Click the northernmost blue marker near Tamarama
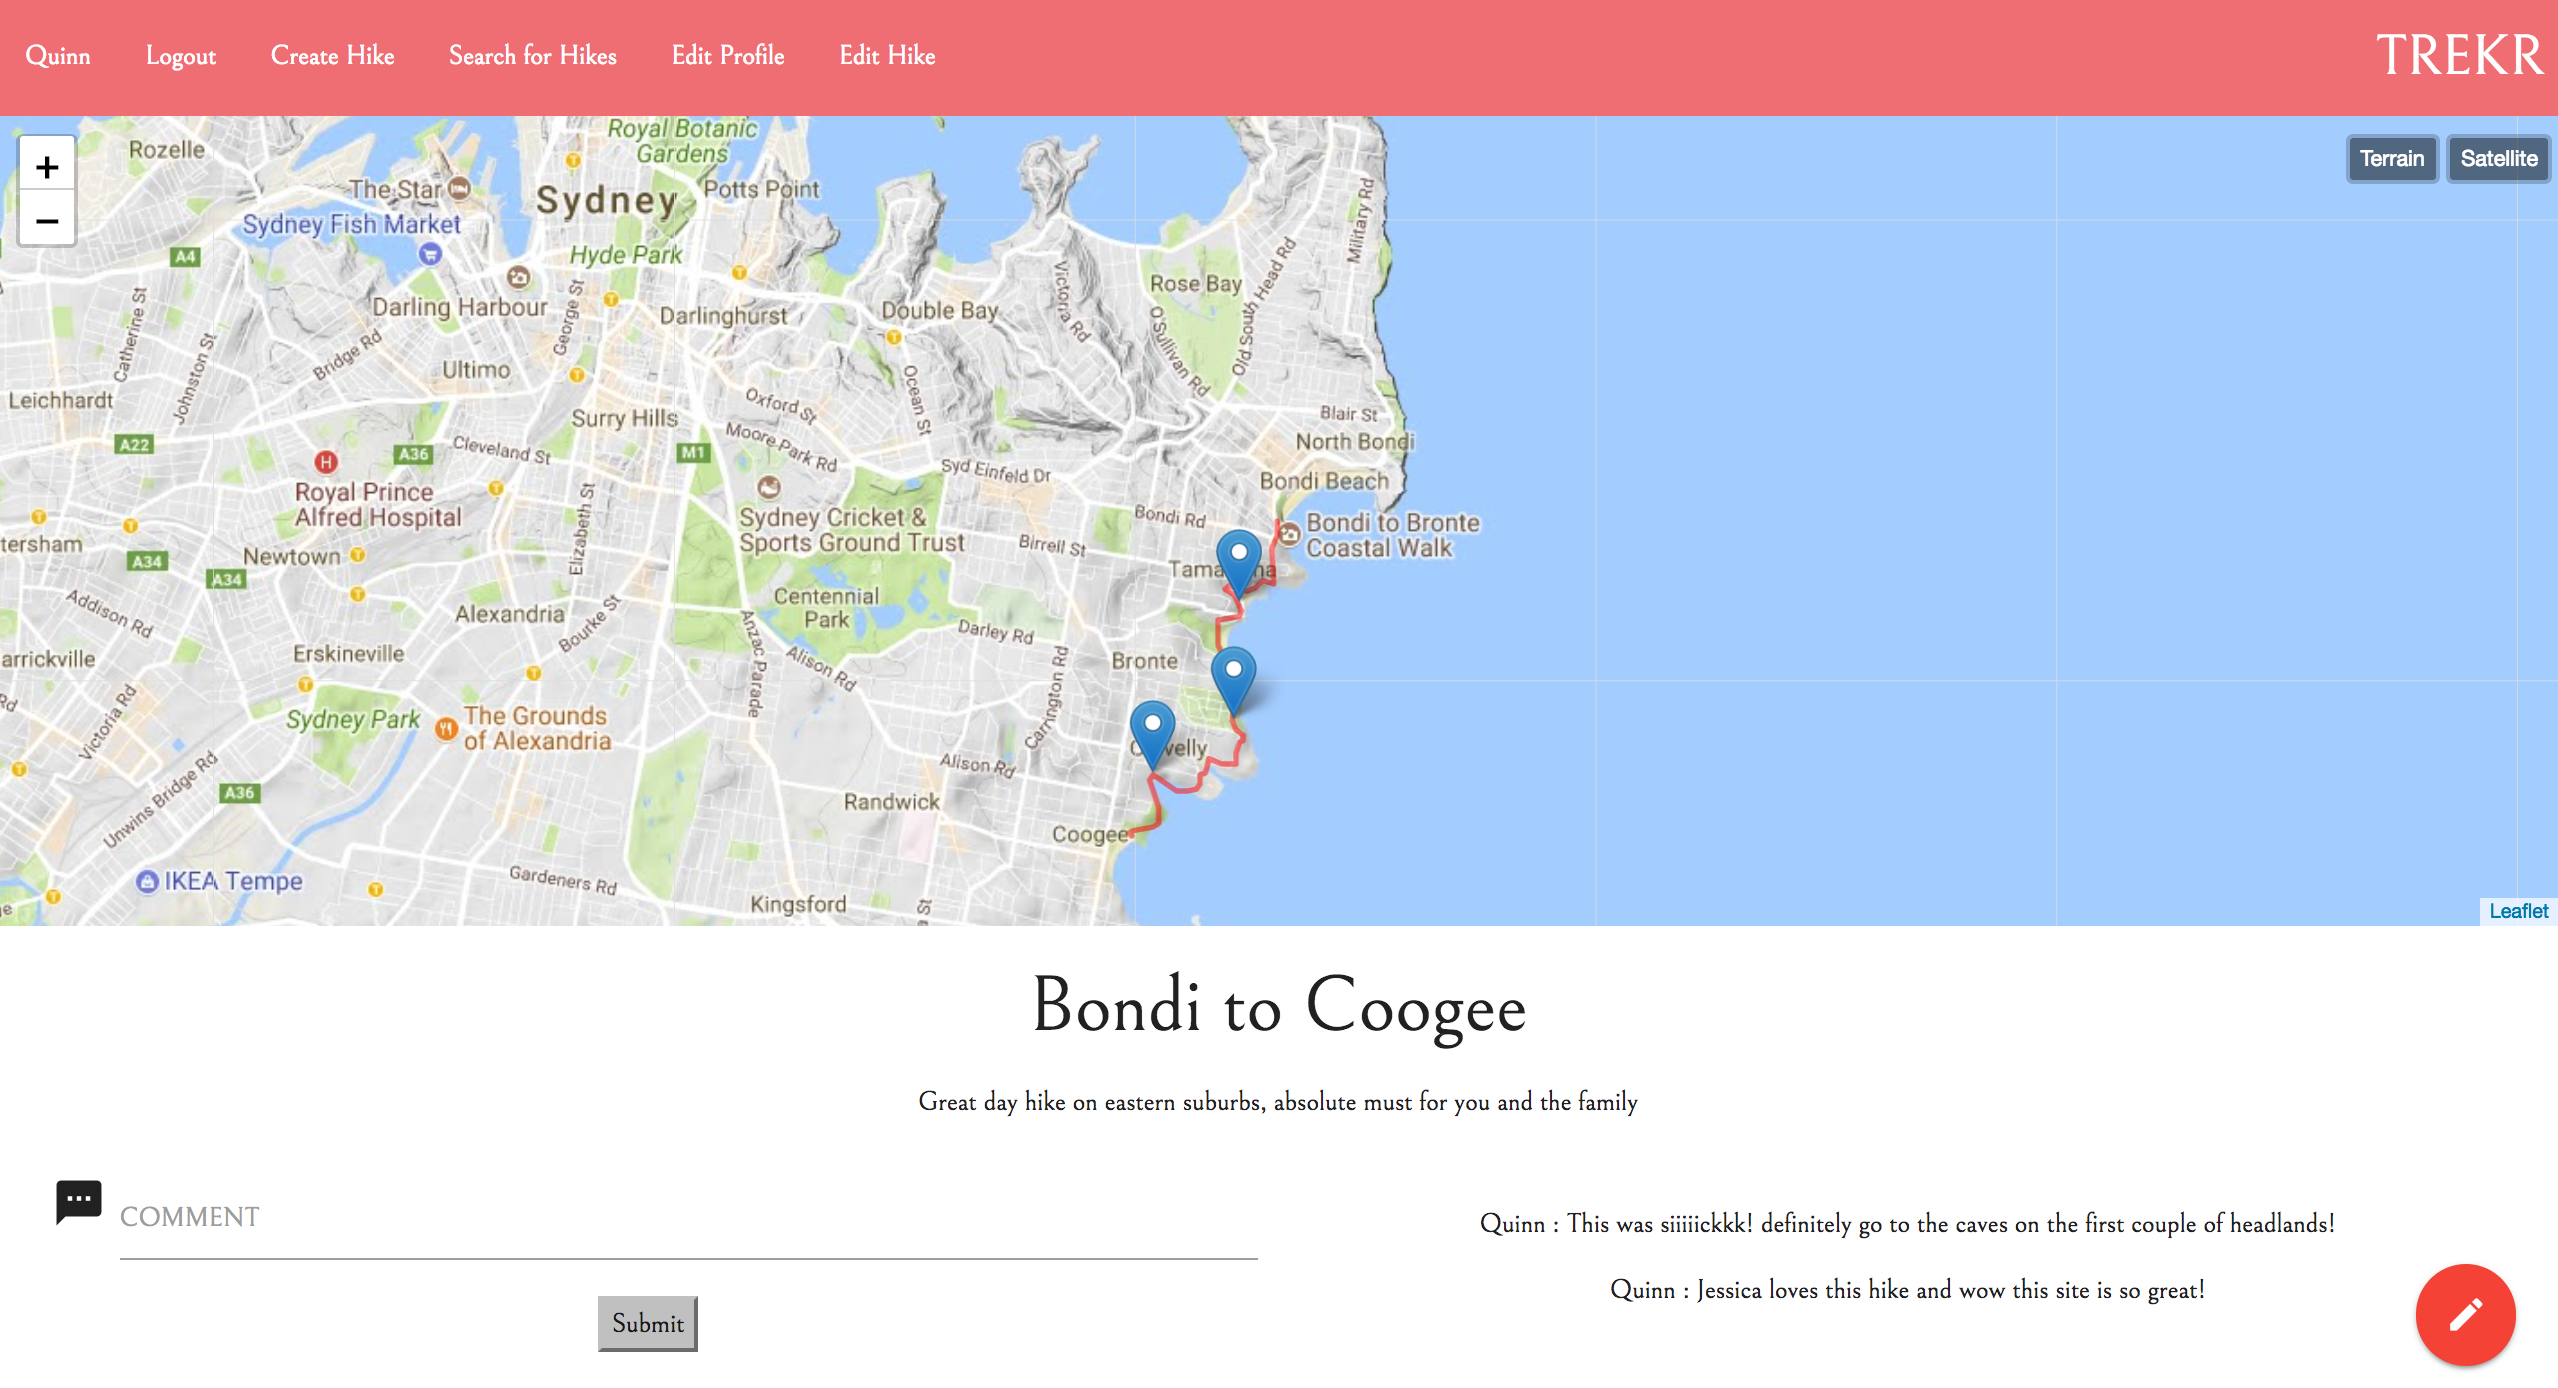 pos(1238,562)
